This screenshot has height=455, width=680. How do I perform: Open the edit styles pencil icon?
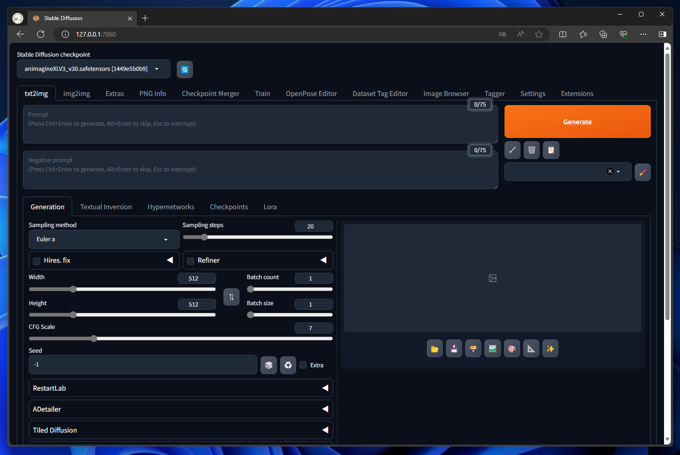pos(643,172)
